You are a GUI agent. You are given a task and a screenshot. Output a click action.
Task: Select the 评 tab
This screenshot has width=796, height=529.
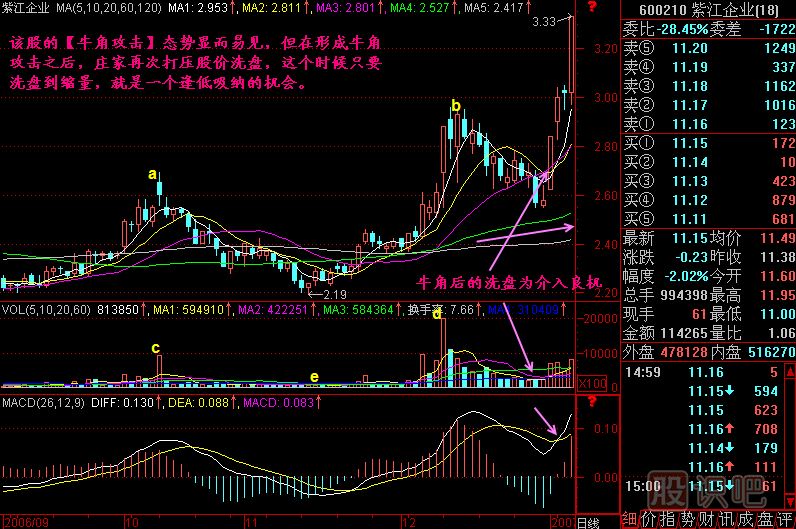[x=783, y=521]
